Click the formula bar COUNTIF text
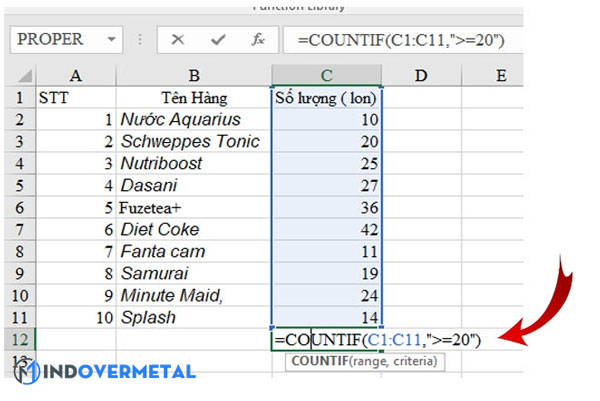 coord(392,39)
